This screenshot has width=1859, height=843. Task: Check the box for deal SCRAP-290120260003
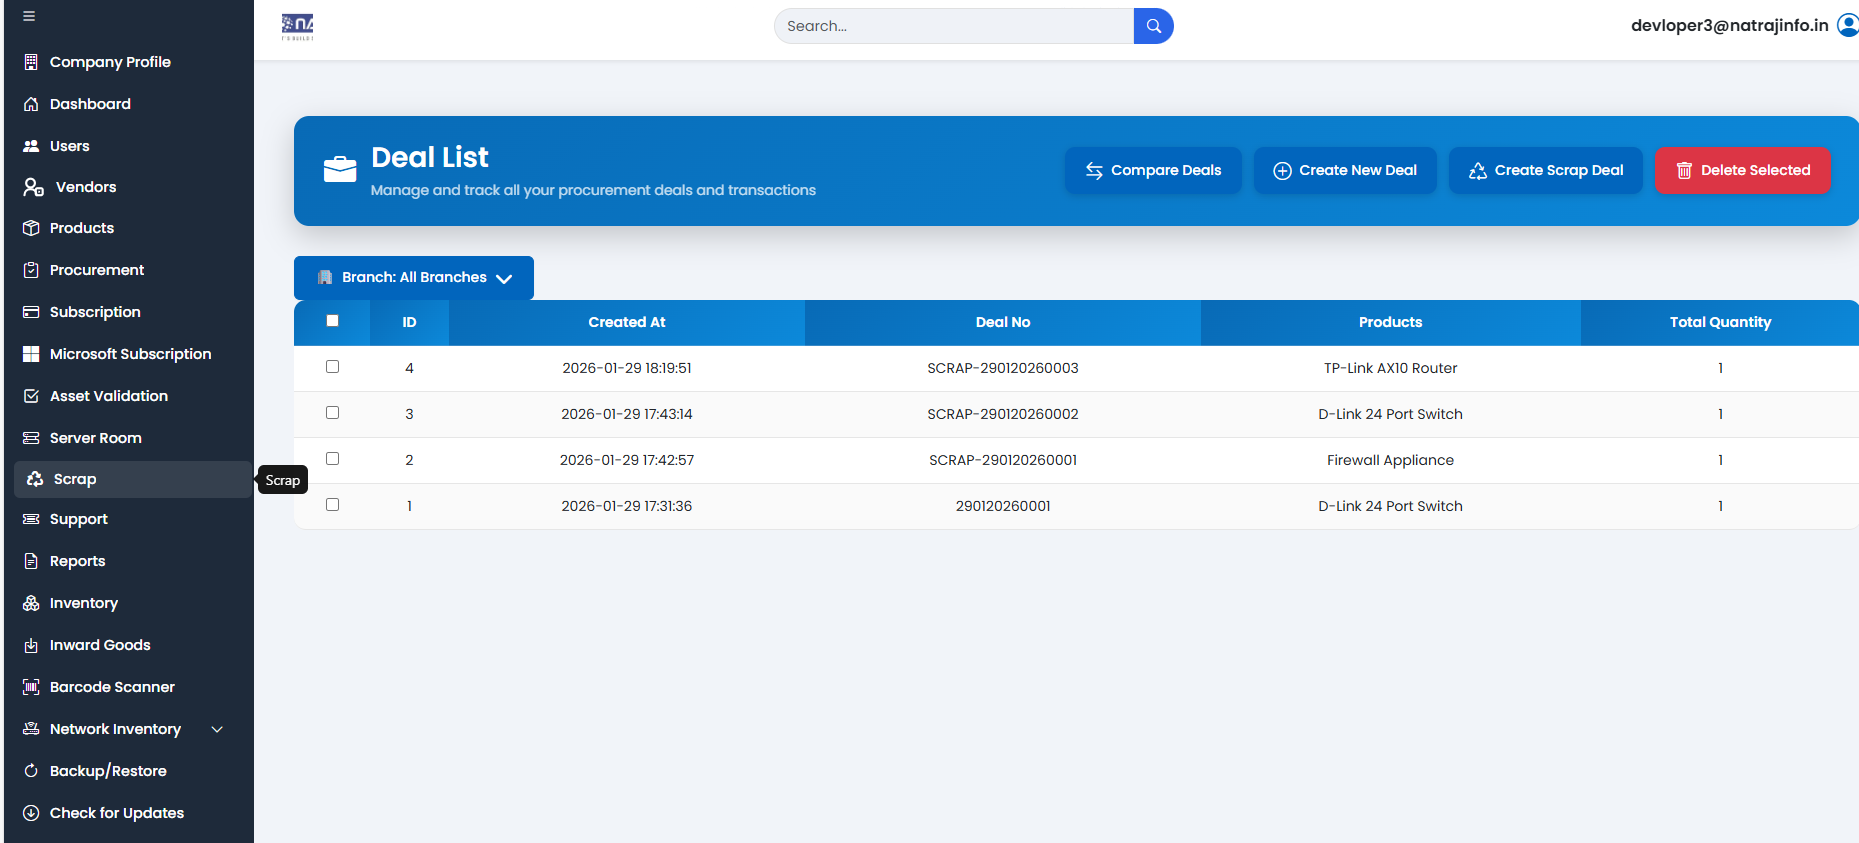[x=332, y=367]
